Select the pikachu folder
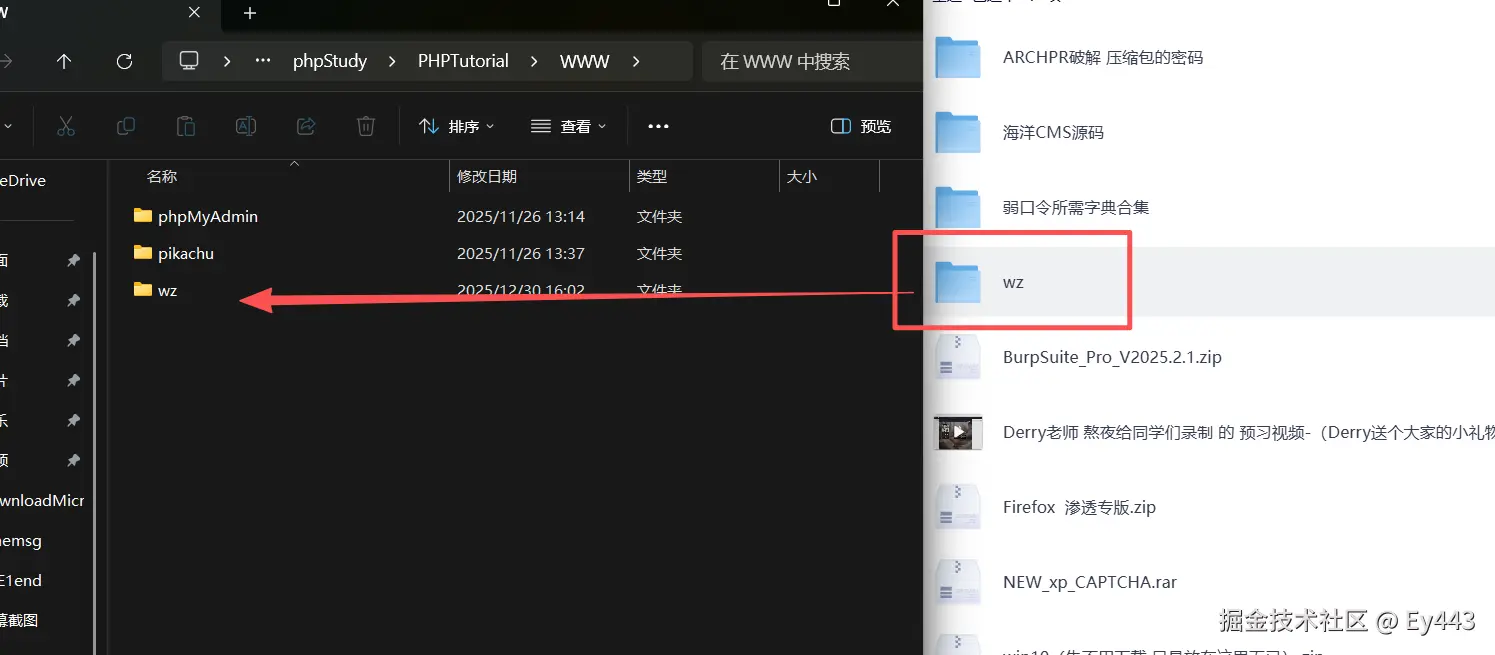The width and height of the screenshot is (1495, 655). coord(186,254)
